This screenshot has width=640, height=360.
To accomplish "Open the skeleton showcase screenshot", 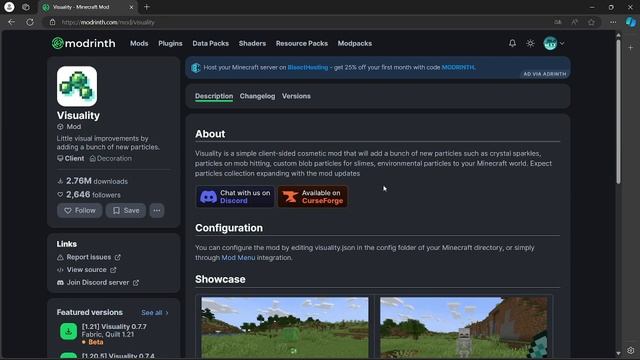I will pyautogui.click(x=464, y=328).
